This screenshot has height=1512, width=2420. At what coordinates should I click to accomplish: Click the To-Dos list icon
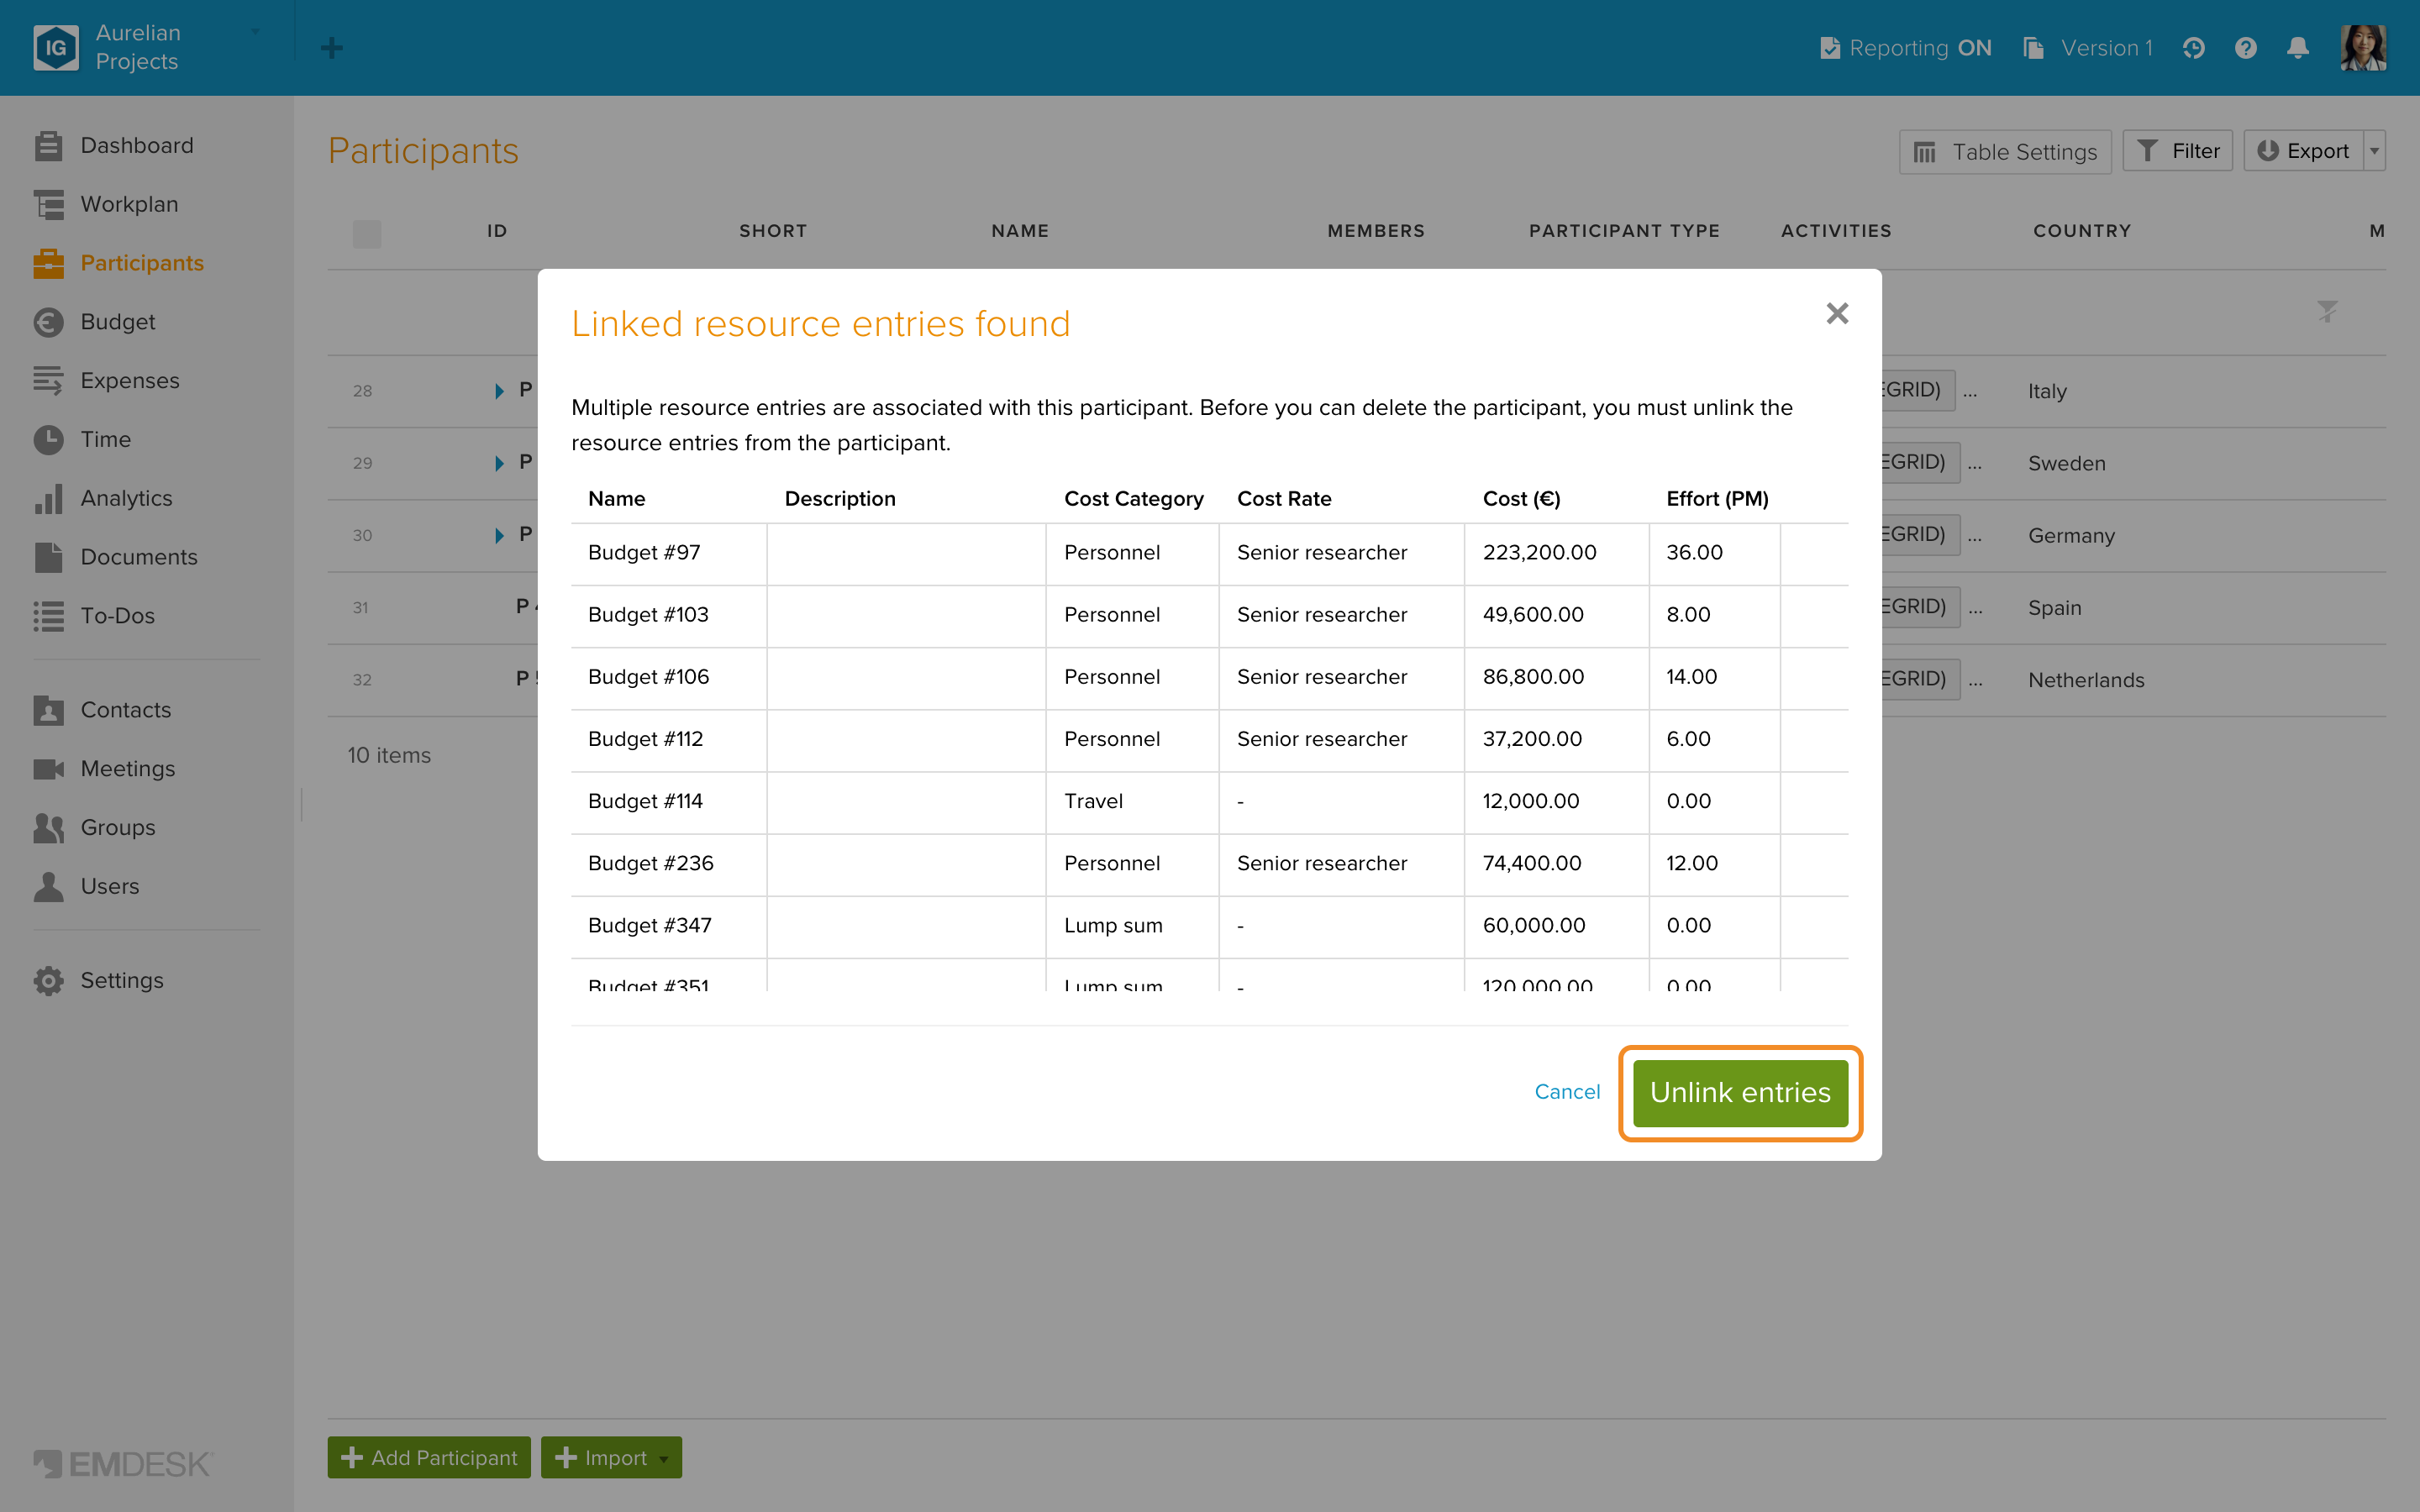point(48,616)
